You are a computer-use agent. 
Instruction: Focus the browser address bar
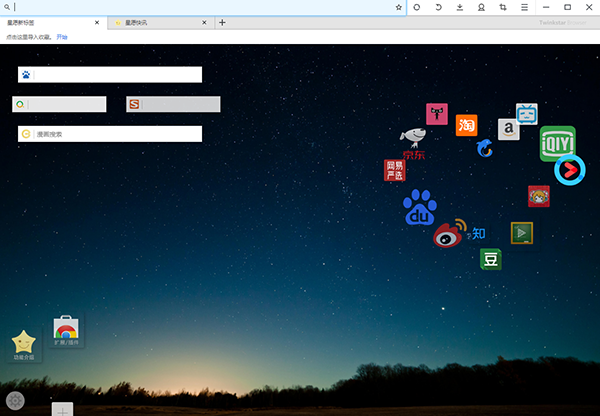[203, 7]
